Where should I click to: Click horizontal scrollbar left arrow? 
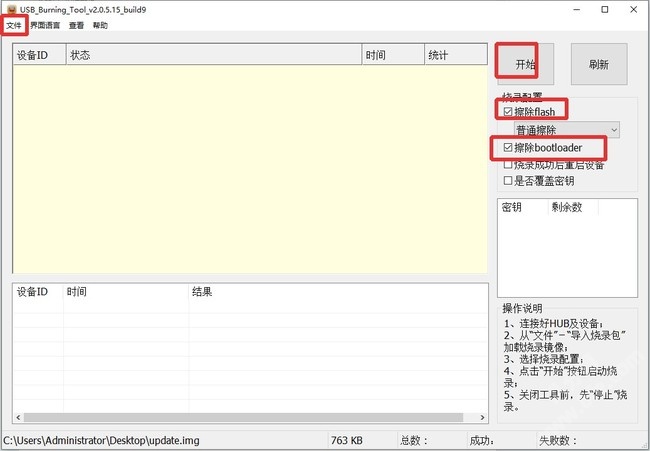point(18,417)
